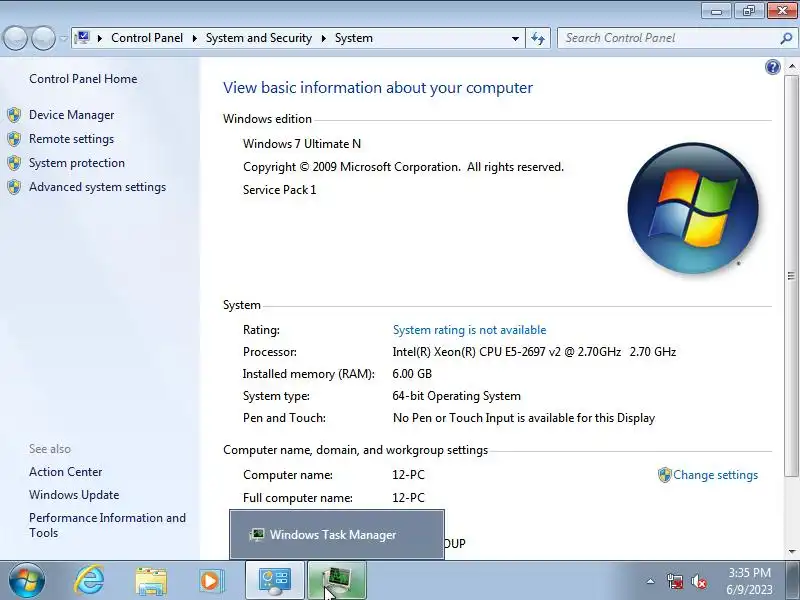This screenshot has height=600, width=800.
Task: Click the Full computer name value 12-PC
Action: coord(408,498)
